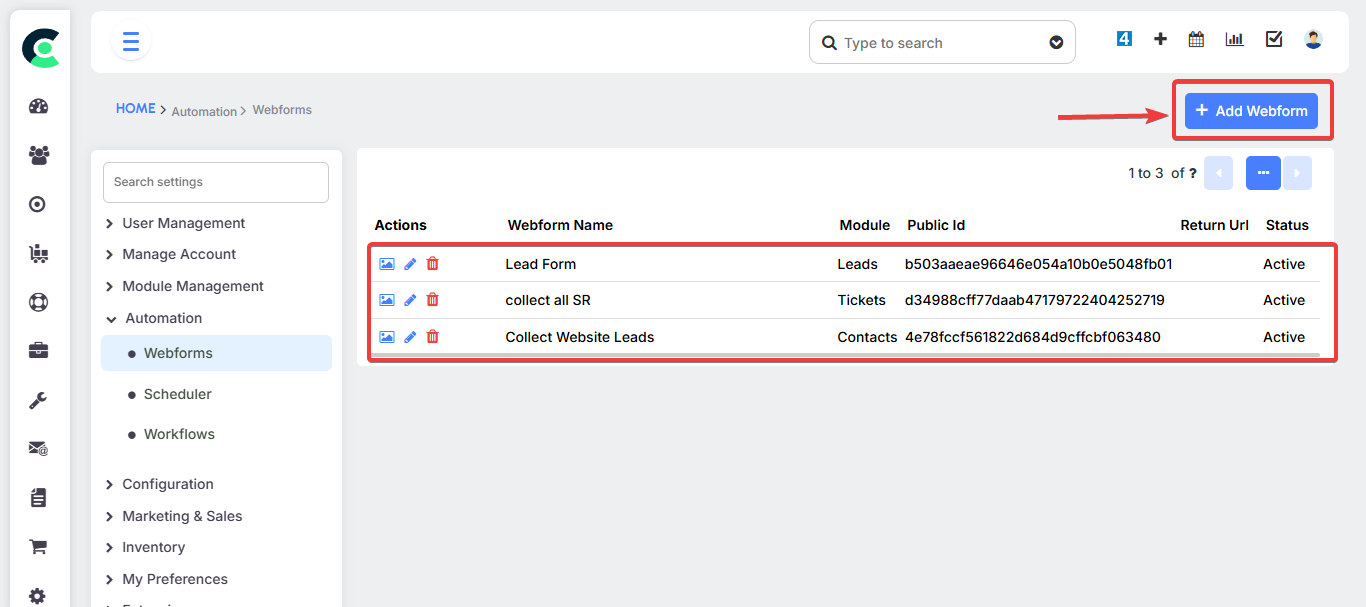This screenshot has height=607, width=1366.
Task: Open the email icon in the sidebar
Action: [38, 448]
